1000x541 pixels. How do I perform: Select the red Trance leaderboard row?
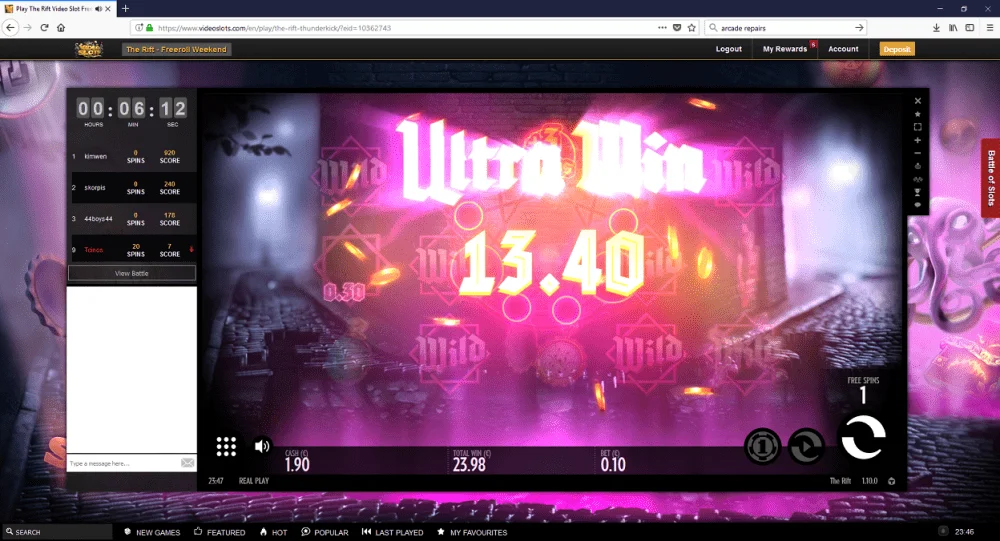(132, 250)
